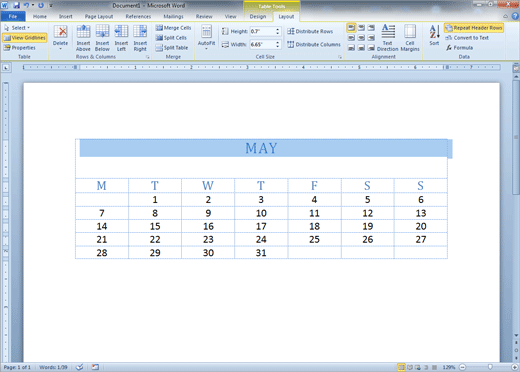Click the zoom slider handle

click(490, 367)
